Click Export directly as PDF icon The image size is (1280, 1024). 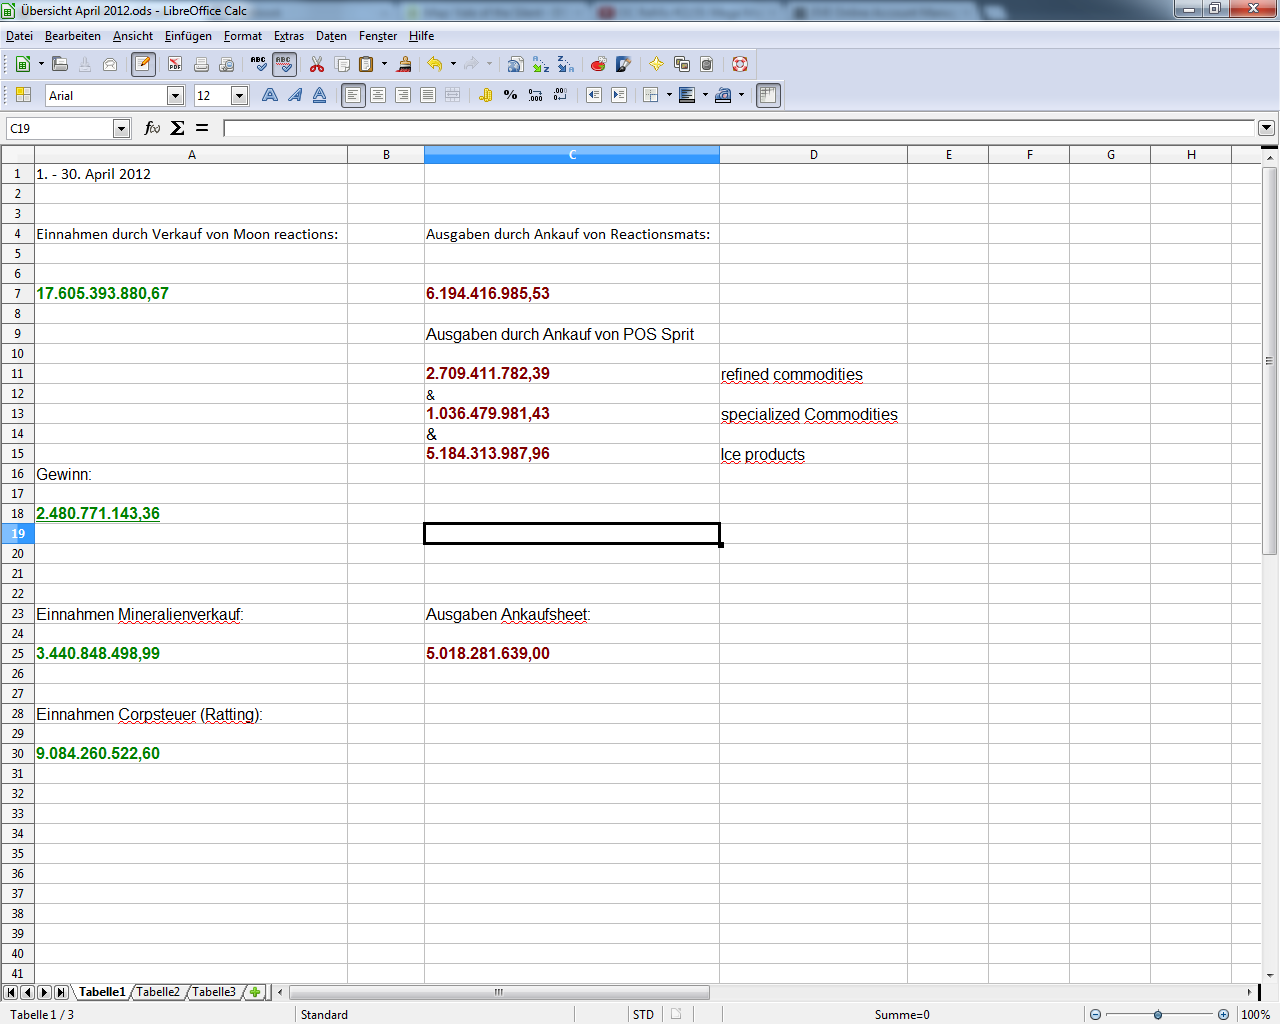click(x=175, y=64)
